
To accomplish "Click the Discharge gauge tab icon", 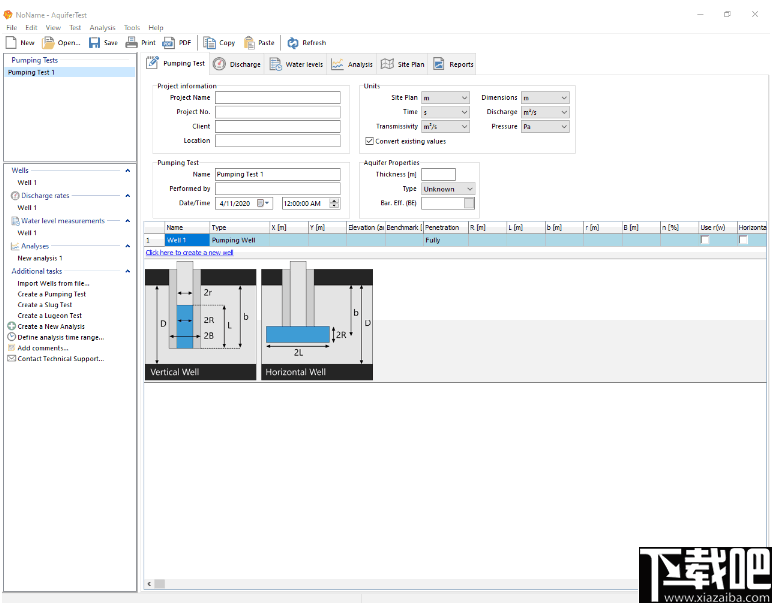I will [219, 64].
